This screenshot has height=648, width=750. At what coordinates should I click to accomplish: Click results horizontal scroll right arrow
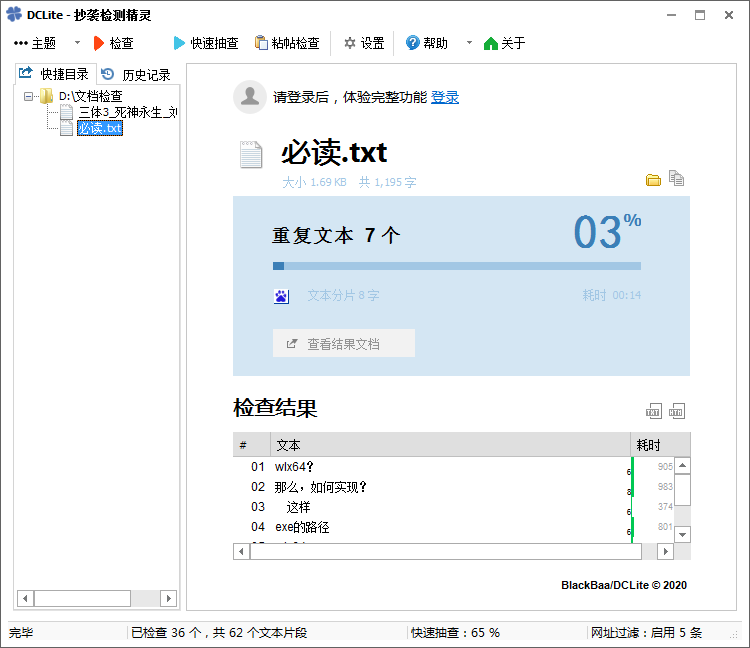pyautogui.click(x=665, y=551)
